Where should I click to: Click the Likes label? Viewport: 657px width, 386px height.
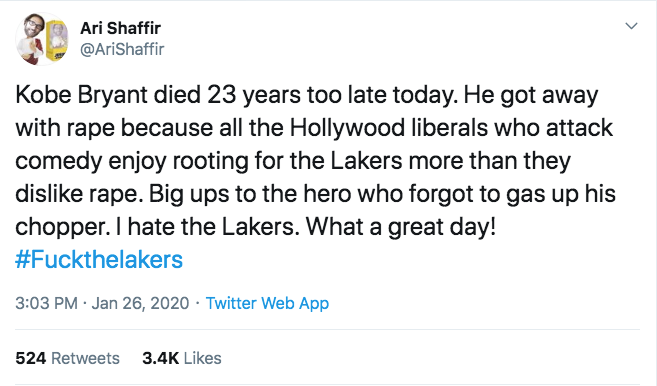coord(203,358)
